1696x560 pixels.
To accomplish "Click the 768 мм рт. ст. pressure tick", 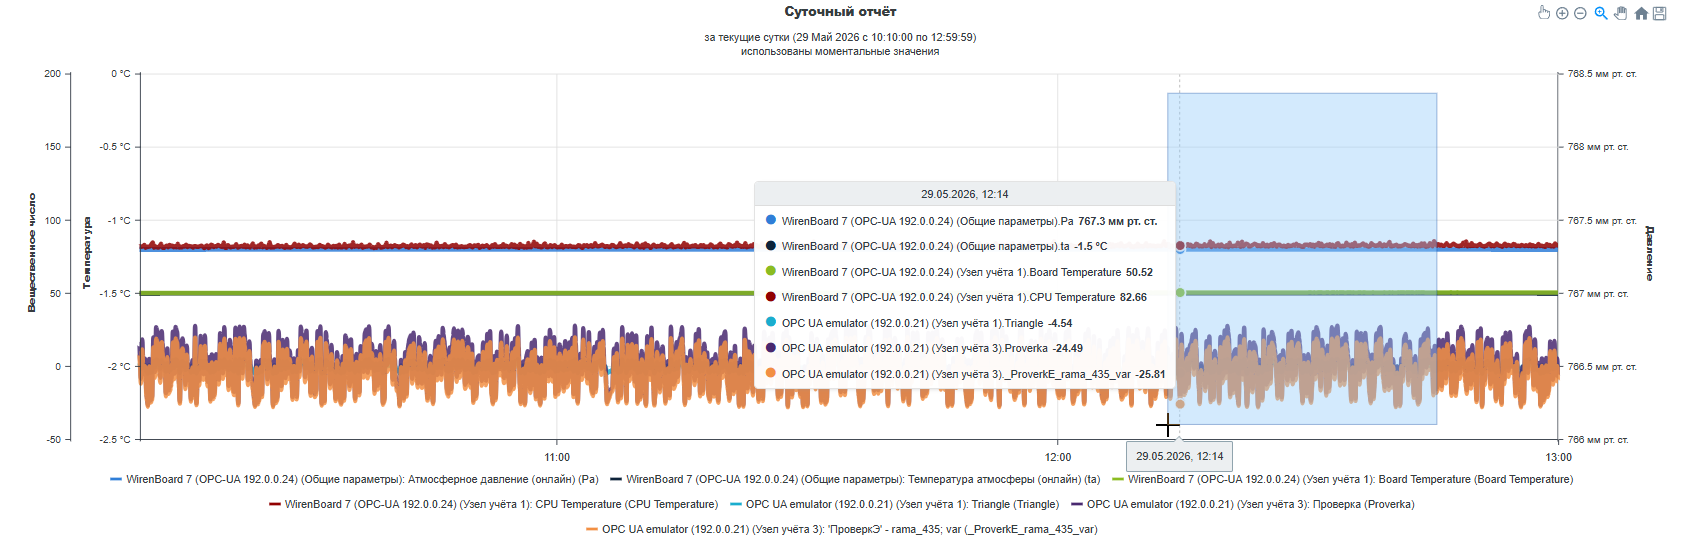I will (1598, 147).
